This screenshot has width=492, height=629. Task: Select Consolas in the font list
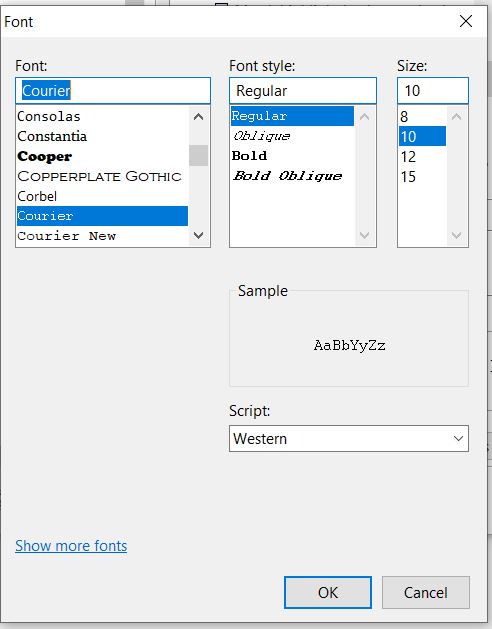click(x=102, y=116)
